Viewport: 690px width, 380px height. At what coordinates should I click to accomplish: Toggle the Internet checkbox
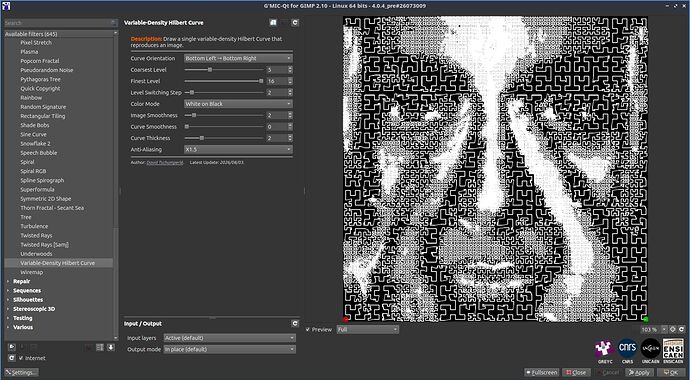click(x=21, y=358)
